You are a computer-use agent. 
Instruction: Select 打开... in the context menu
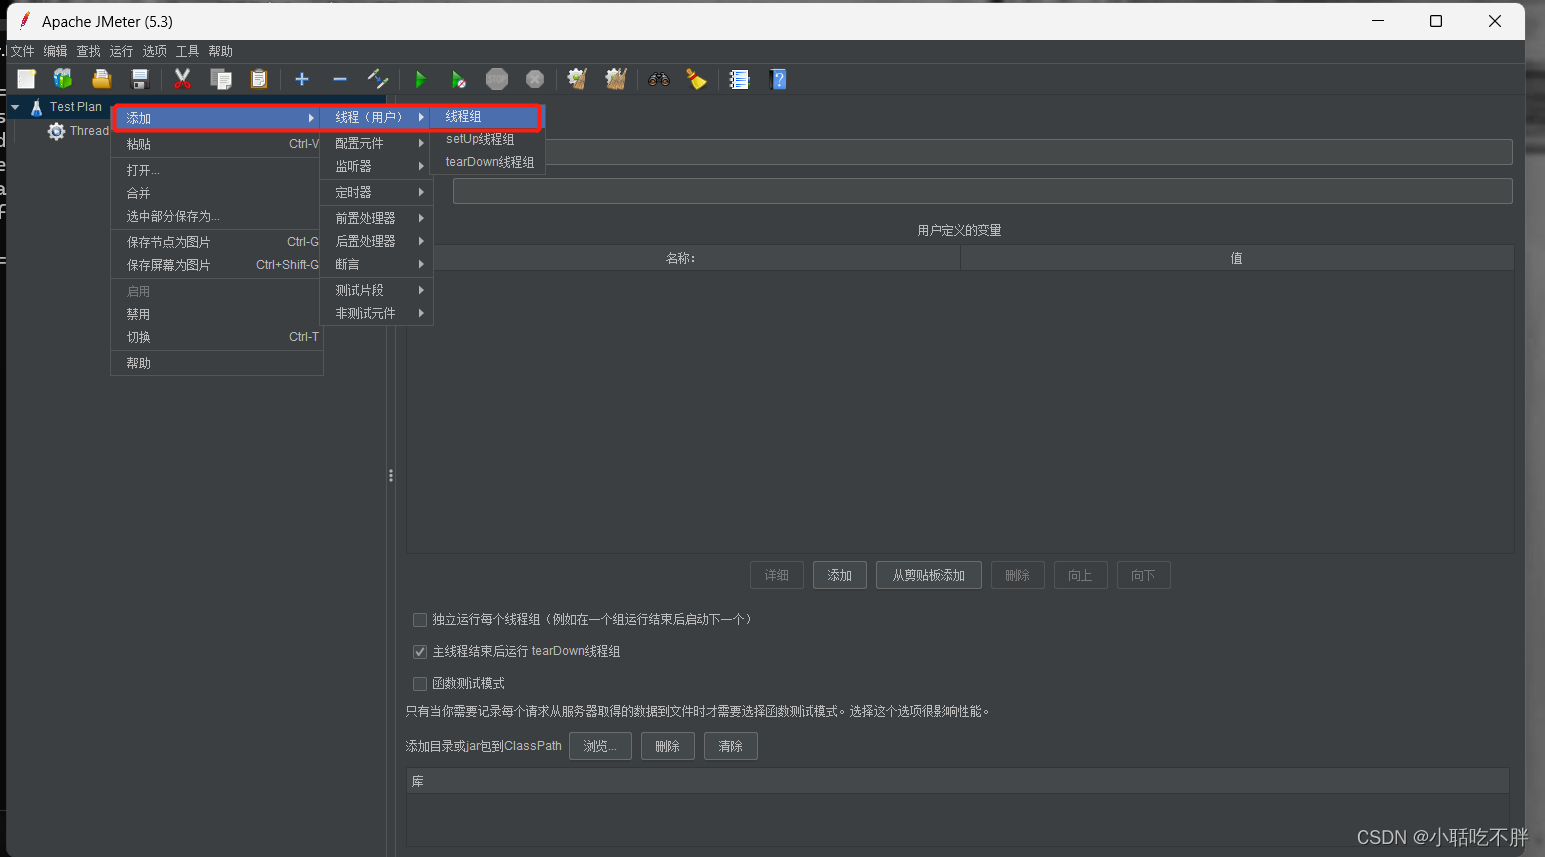click(217, 171)
